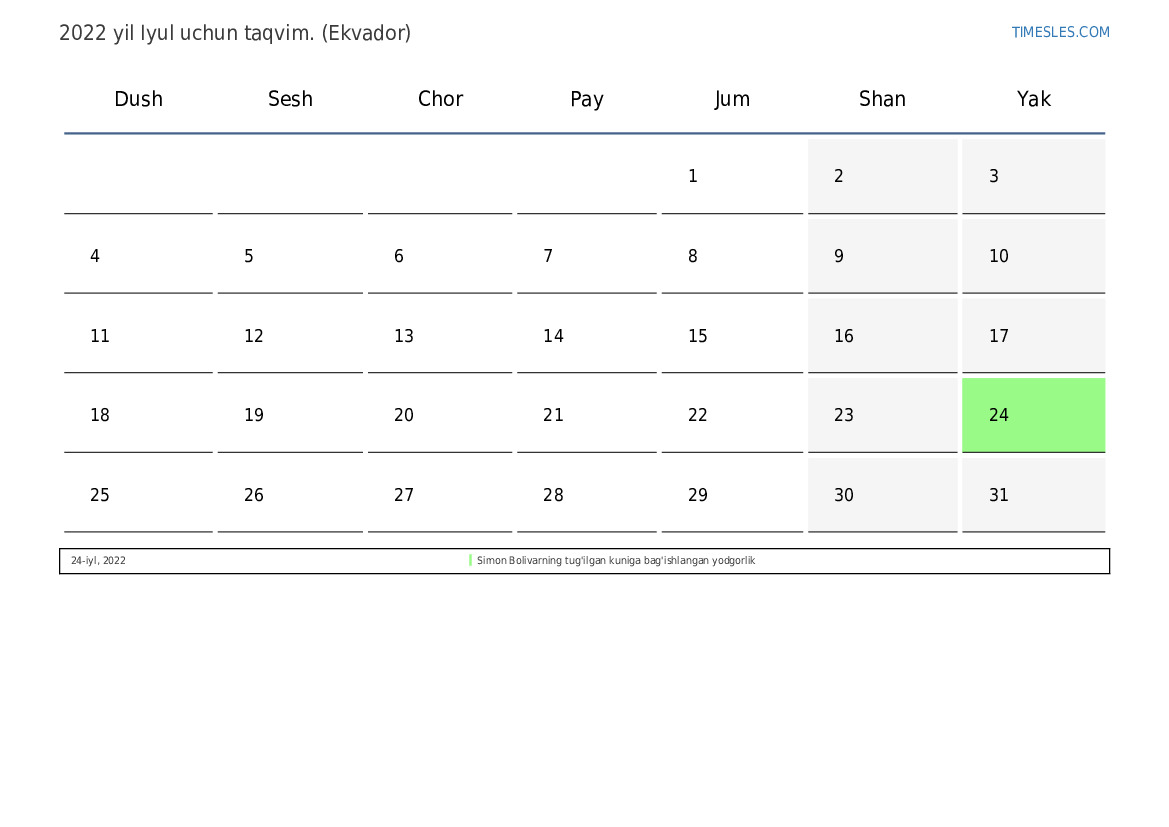
Task: Select Saturday July 2 cell
Action: click(x=882, y=177)
